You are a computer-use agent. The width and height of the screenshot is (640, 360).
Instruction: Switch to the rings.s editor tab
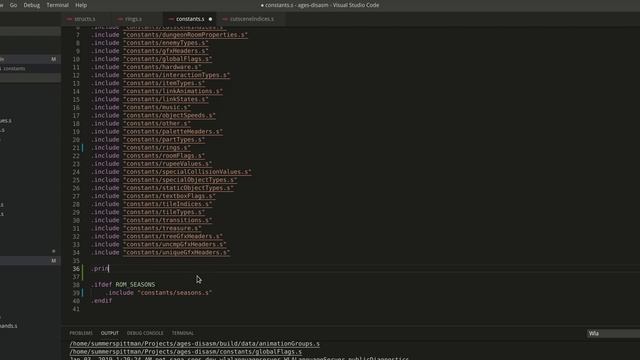[x=133, y=19]
